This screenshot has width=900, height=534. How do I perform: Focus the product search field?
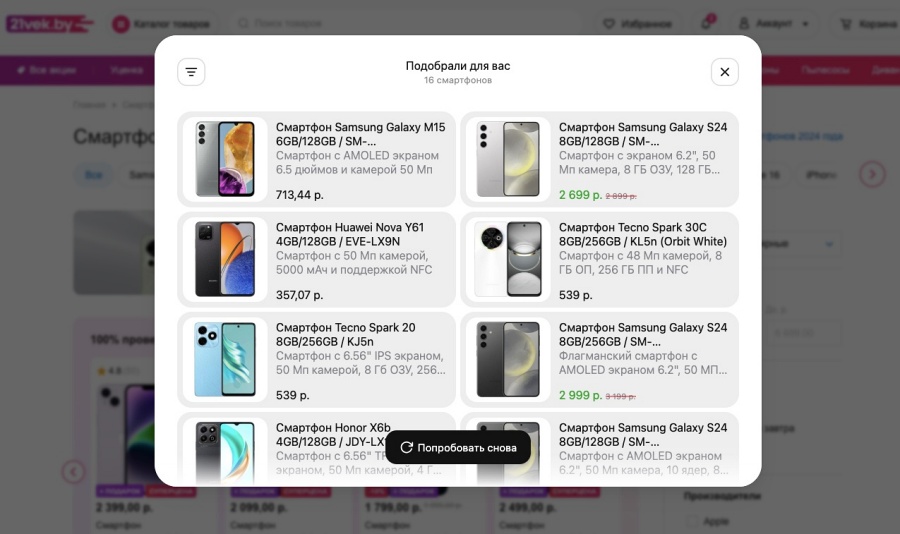(x=410, y=24)
